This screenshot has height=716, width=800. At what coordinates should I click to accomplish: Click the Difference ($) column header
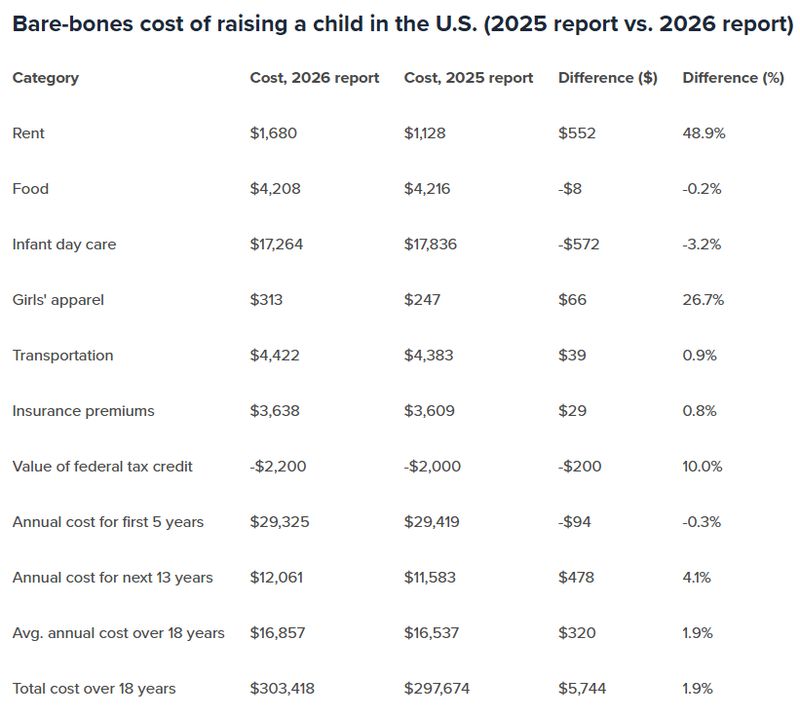coord(607,78)
